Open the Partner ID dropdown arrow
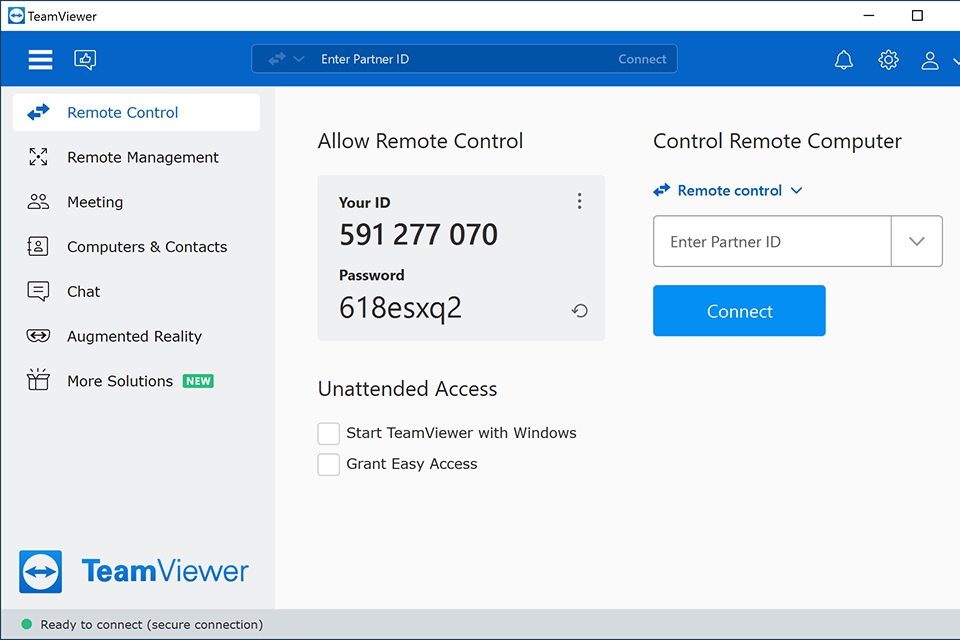Screen dimensions: 960x640 tap(917, 241)
